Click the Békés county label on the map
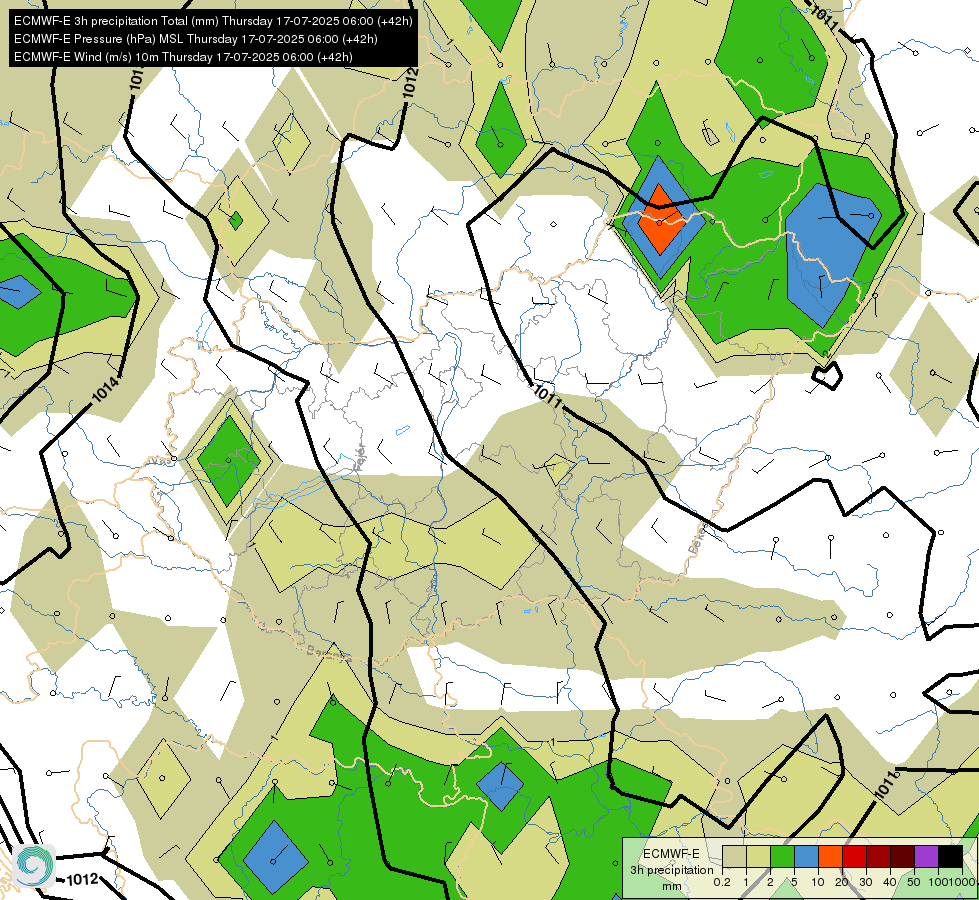Screen dimensions: 979x900 pos(697,539)
